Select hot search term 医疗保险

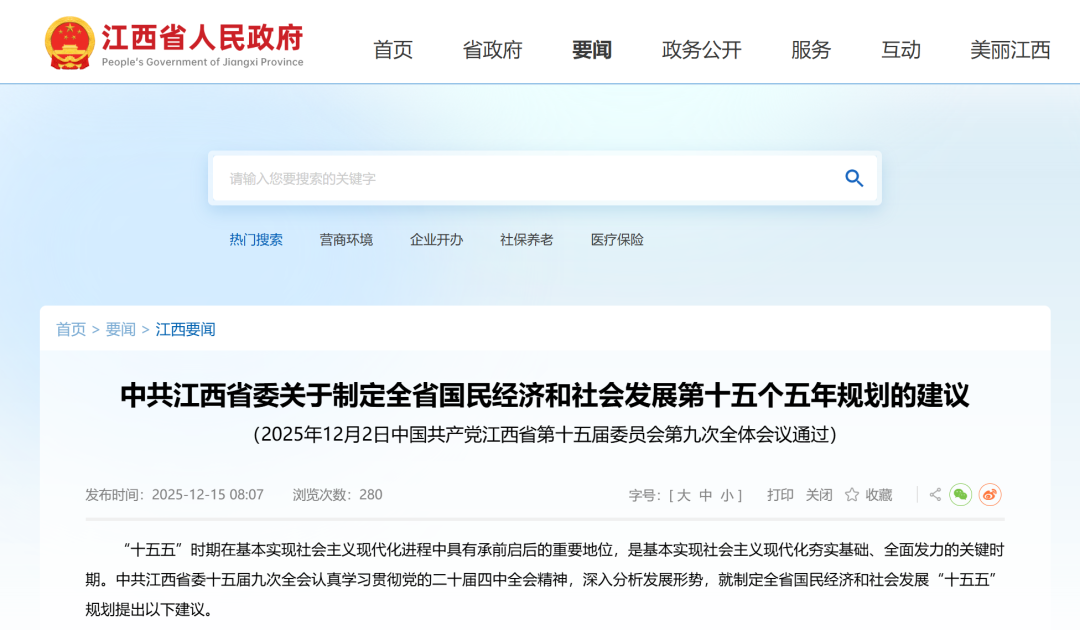pos(616,240)
